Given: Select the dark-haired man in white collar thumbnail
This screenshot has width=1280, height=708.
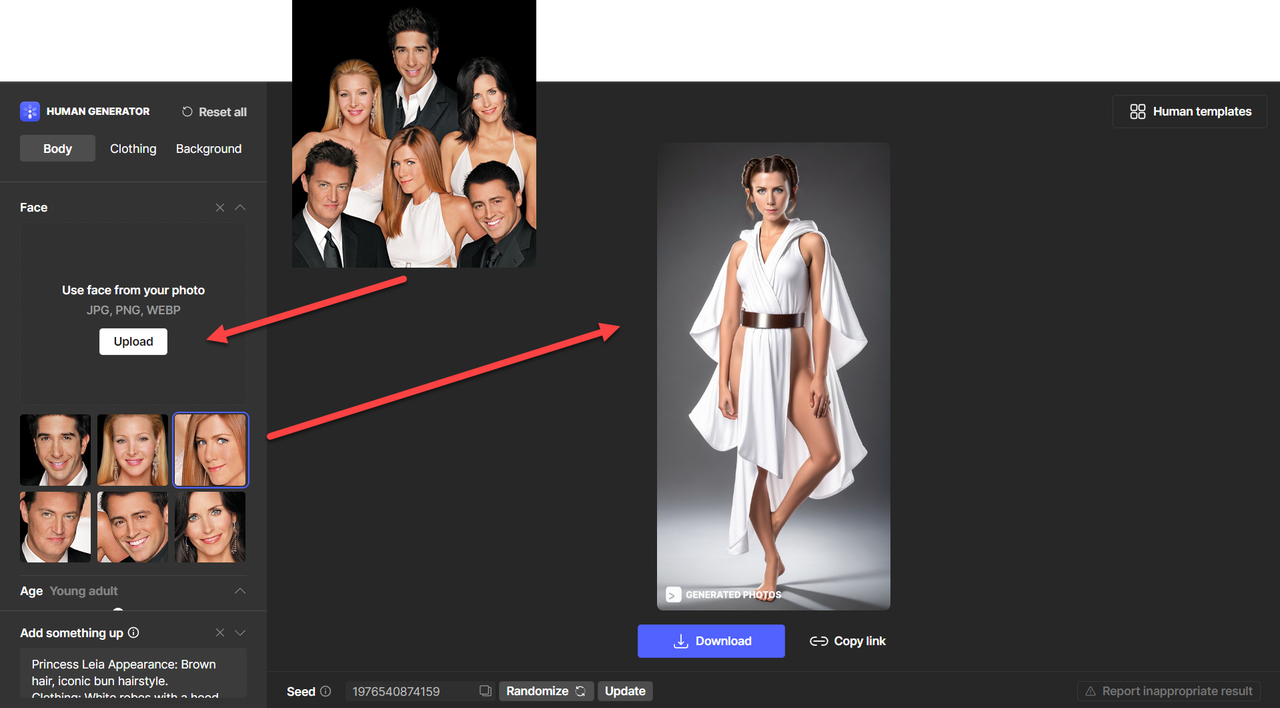Looking at the screenshot, I should pyautogui.click(x=55, y=450).
